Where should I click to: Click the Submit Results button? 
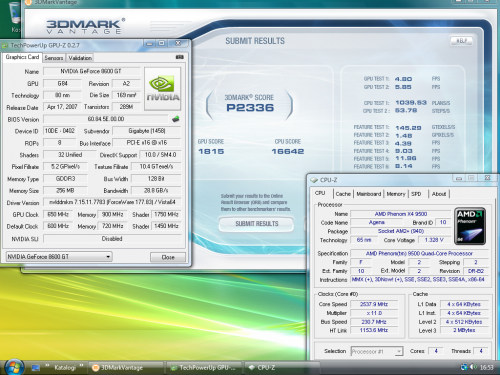[x=256, y=224]
